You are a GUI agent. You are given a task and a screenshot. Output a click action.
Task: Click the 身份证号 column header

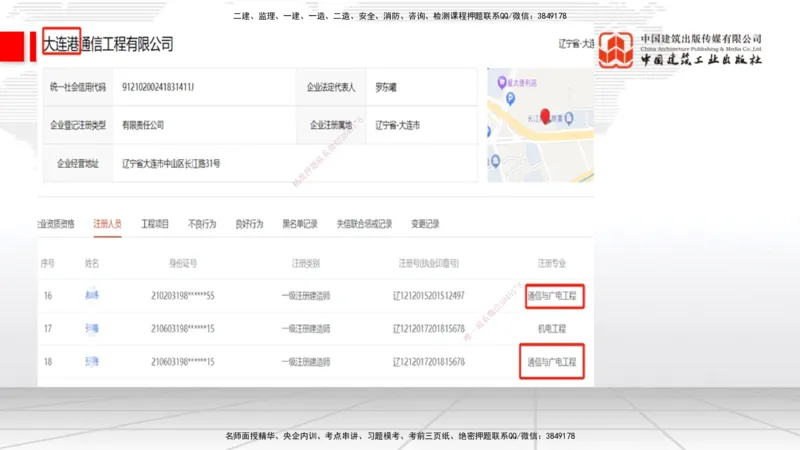tap(183, 263)
